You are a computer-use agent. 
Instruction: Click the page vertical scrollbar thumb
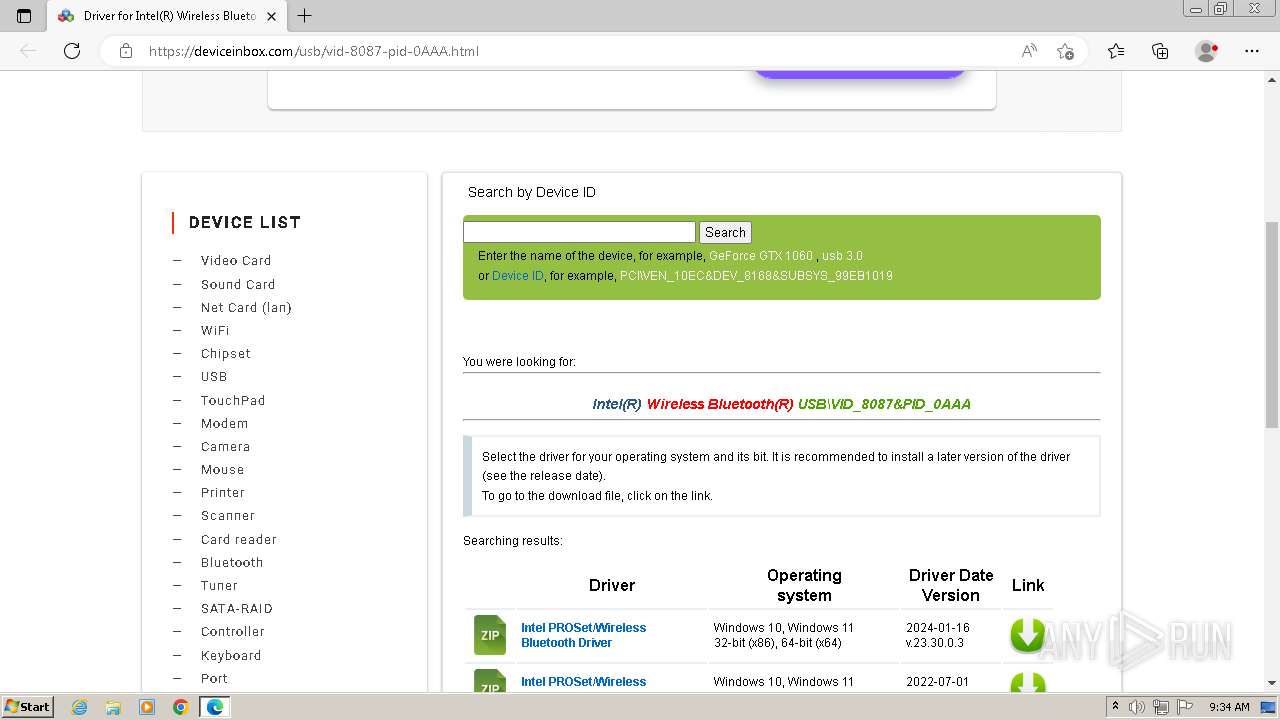click(x=1272, y=325)
